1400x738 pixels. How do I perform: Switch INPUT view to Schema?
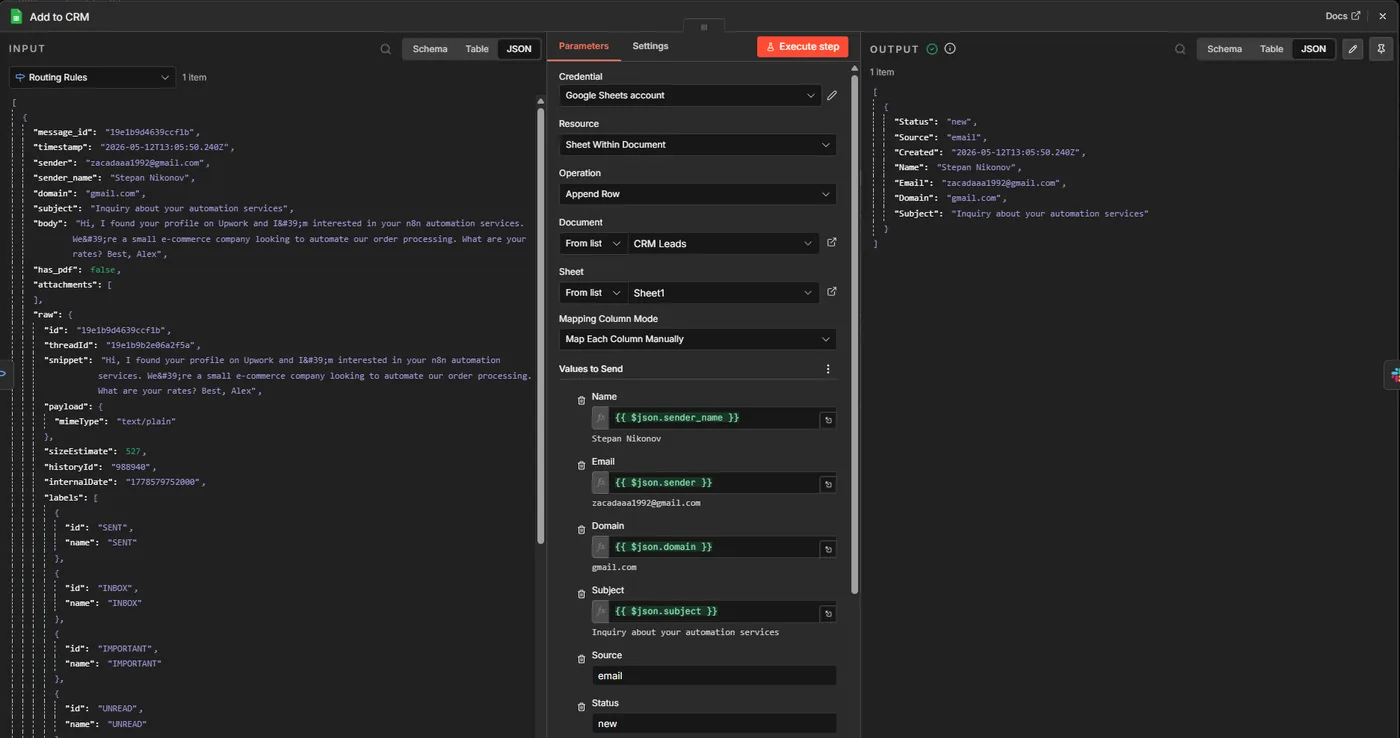pos(430,49)
